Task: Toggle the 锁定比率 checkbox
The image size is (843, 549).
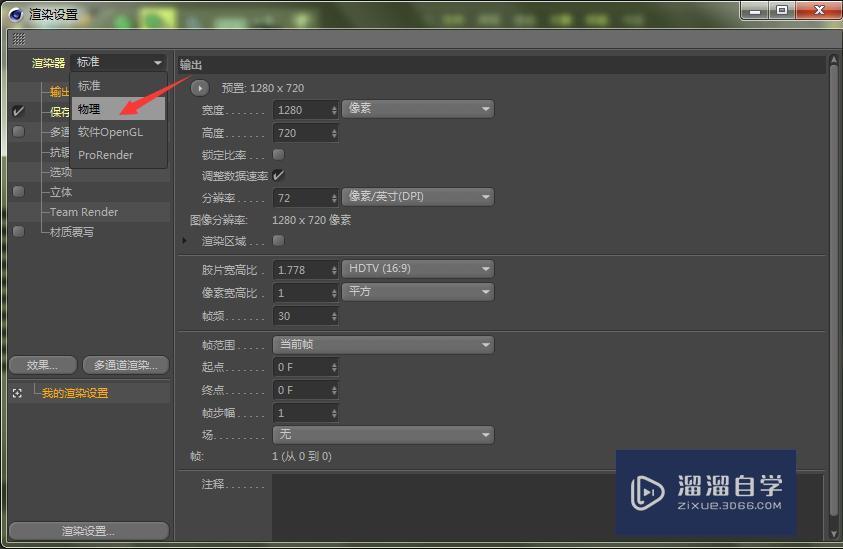Action: (278, 155)
